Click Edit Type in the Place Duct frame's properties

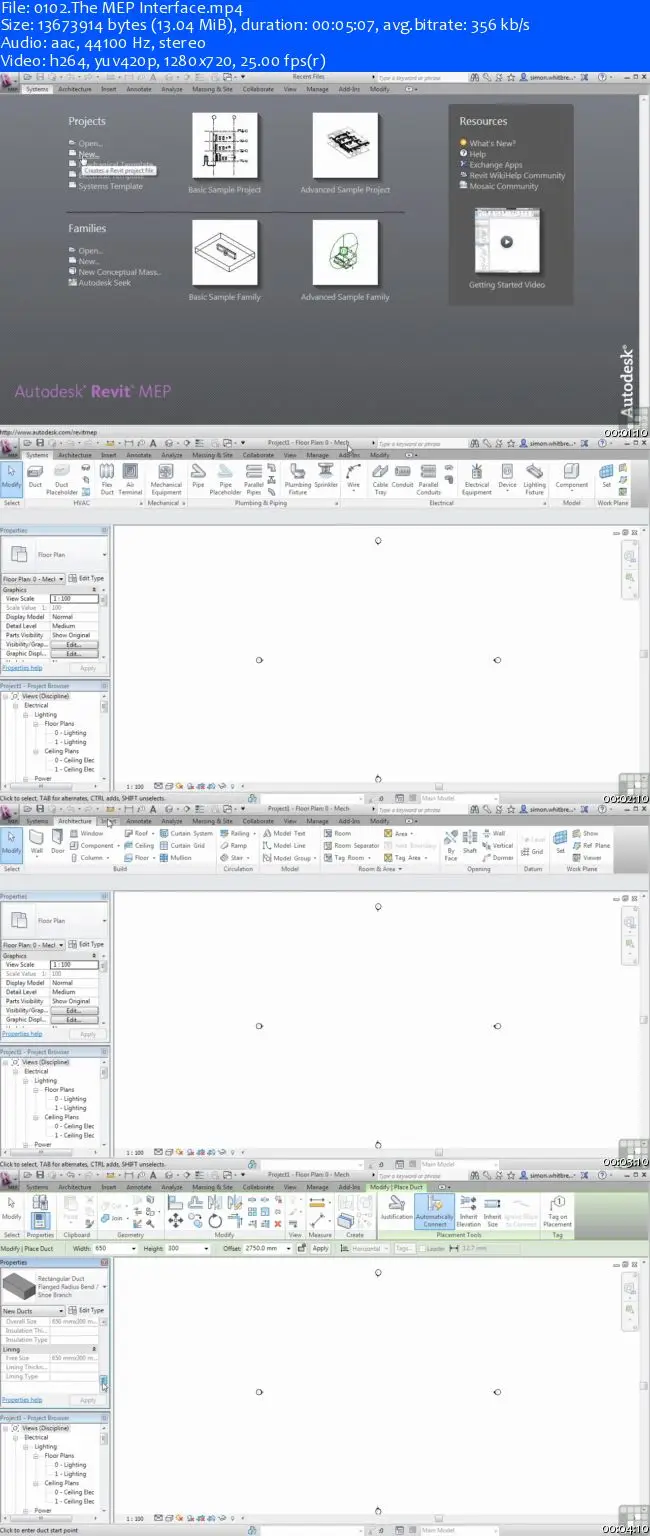point(87,1310)
